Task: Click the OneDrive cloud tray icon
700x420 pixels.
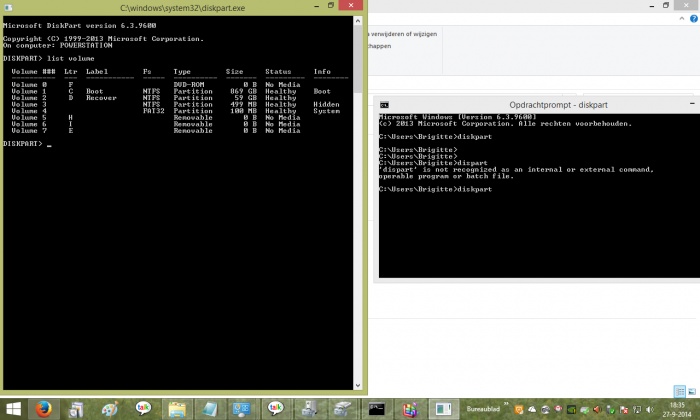Action: click(x=532, y=409)
